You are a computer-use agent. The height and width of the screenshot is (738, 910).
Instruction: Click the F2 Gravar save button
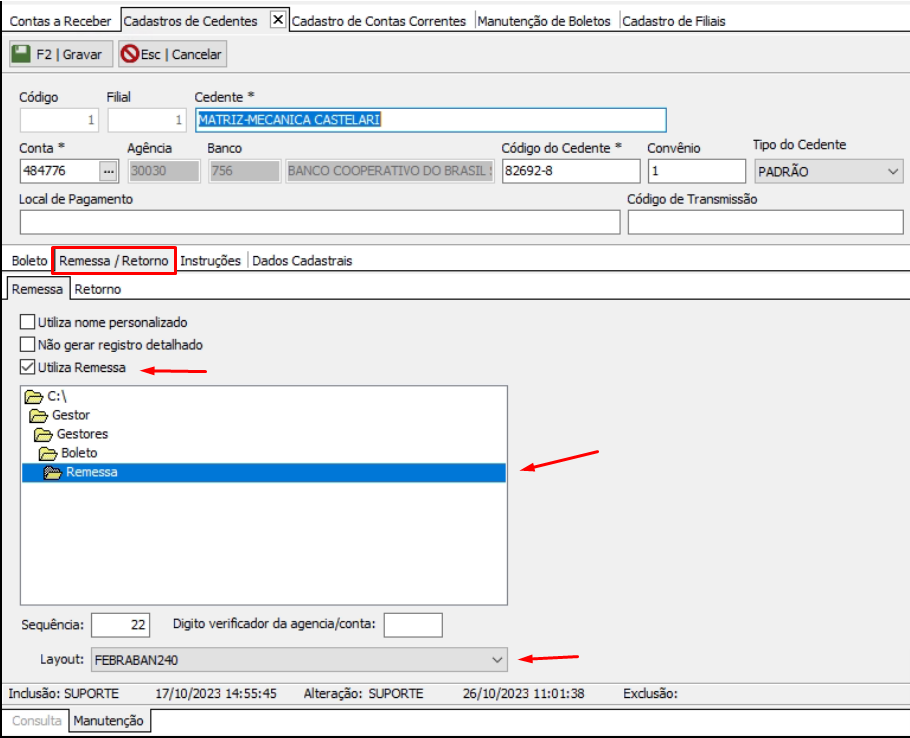pyautogui.click(x=61, y=54)
